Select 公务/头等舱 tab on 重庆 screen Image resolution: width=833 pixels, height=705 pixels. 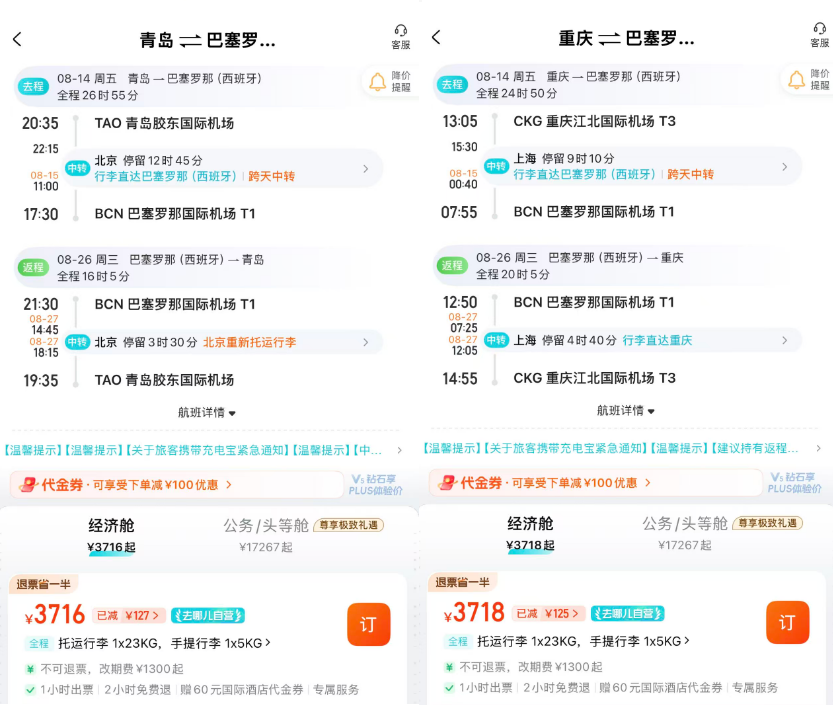coord(685,533)
